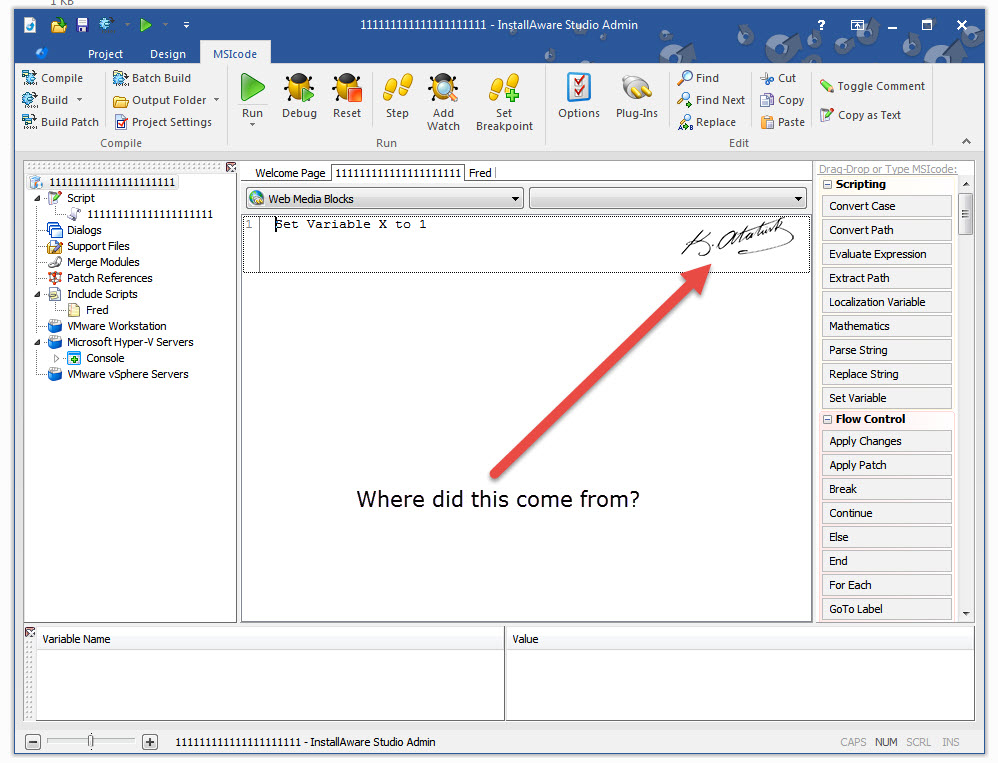Select VMware Workstation in the project tree
Image resolution: width=998 pixels, height=763 pixels.
point(116,326)
